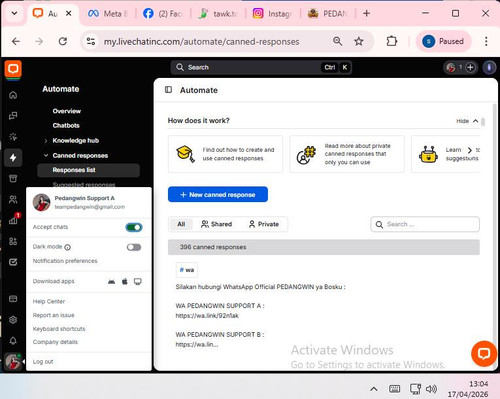Toggle the Accept chats switch
This screenshot has height=399, width=500.
click(134, 227)
